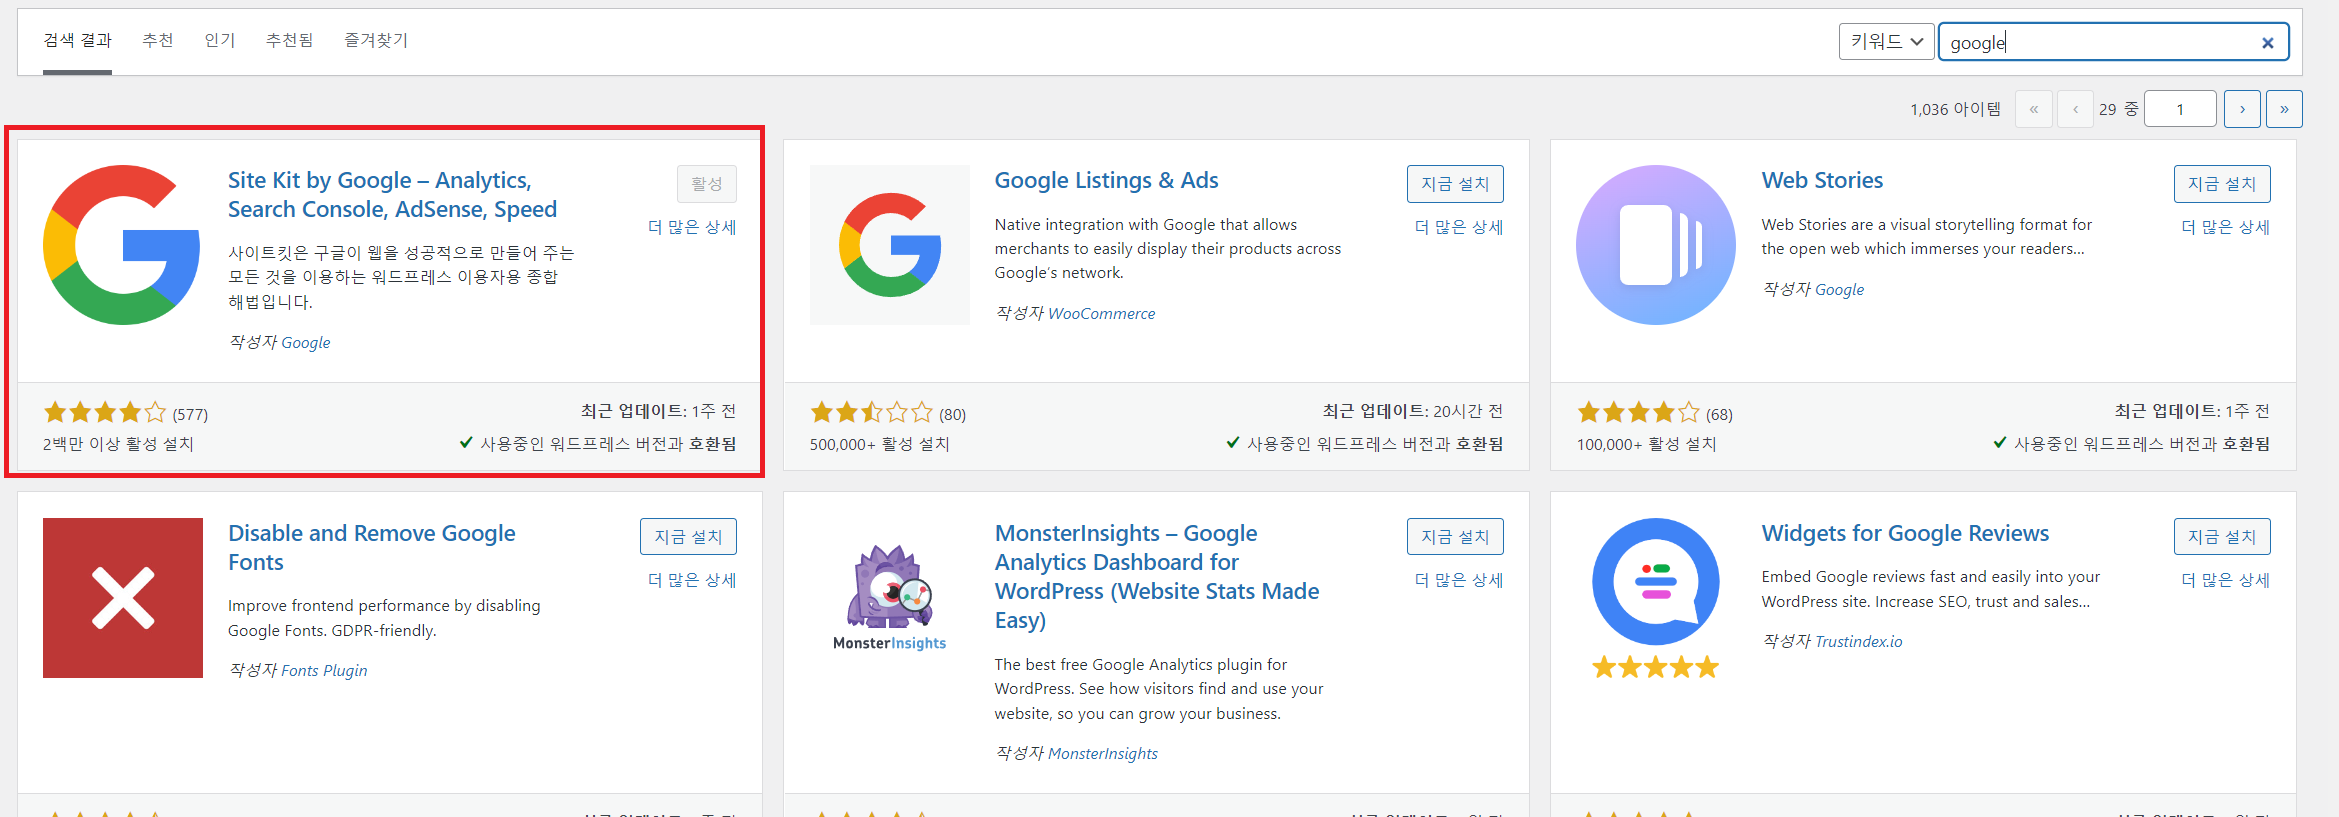Click the 활성 status button on Site Kit

707,183
